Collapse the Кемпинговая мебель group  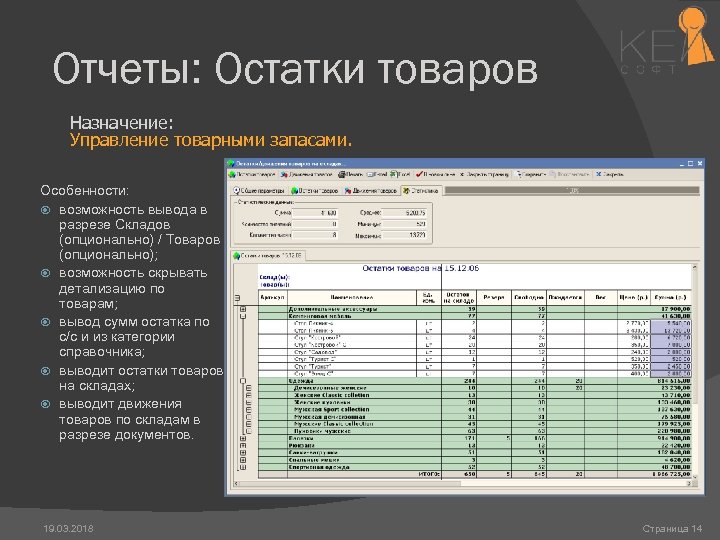243,316
